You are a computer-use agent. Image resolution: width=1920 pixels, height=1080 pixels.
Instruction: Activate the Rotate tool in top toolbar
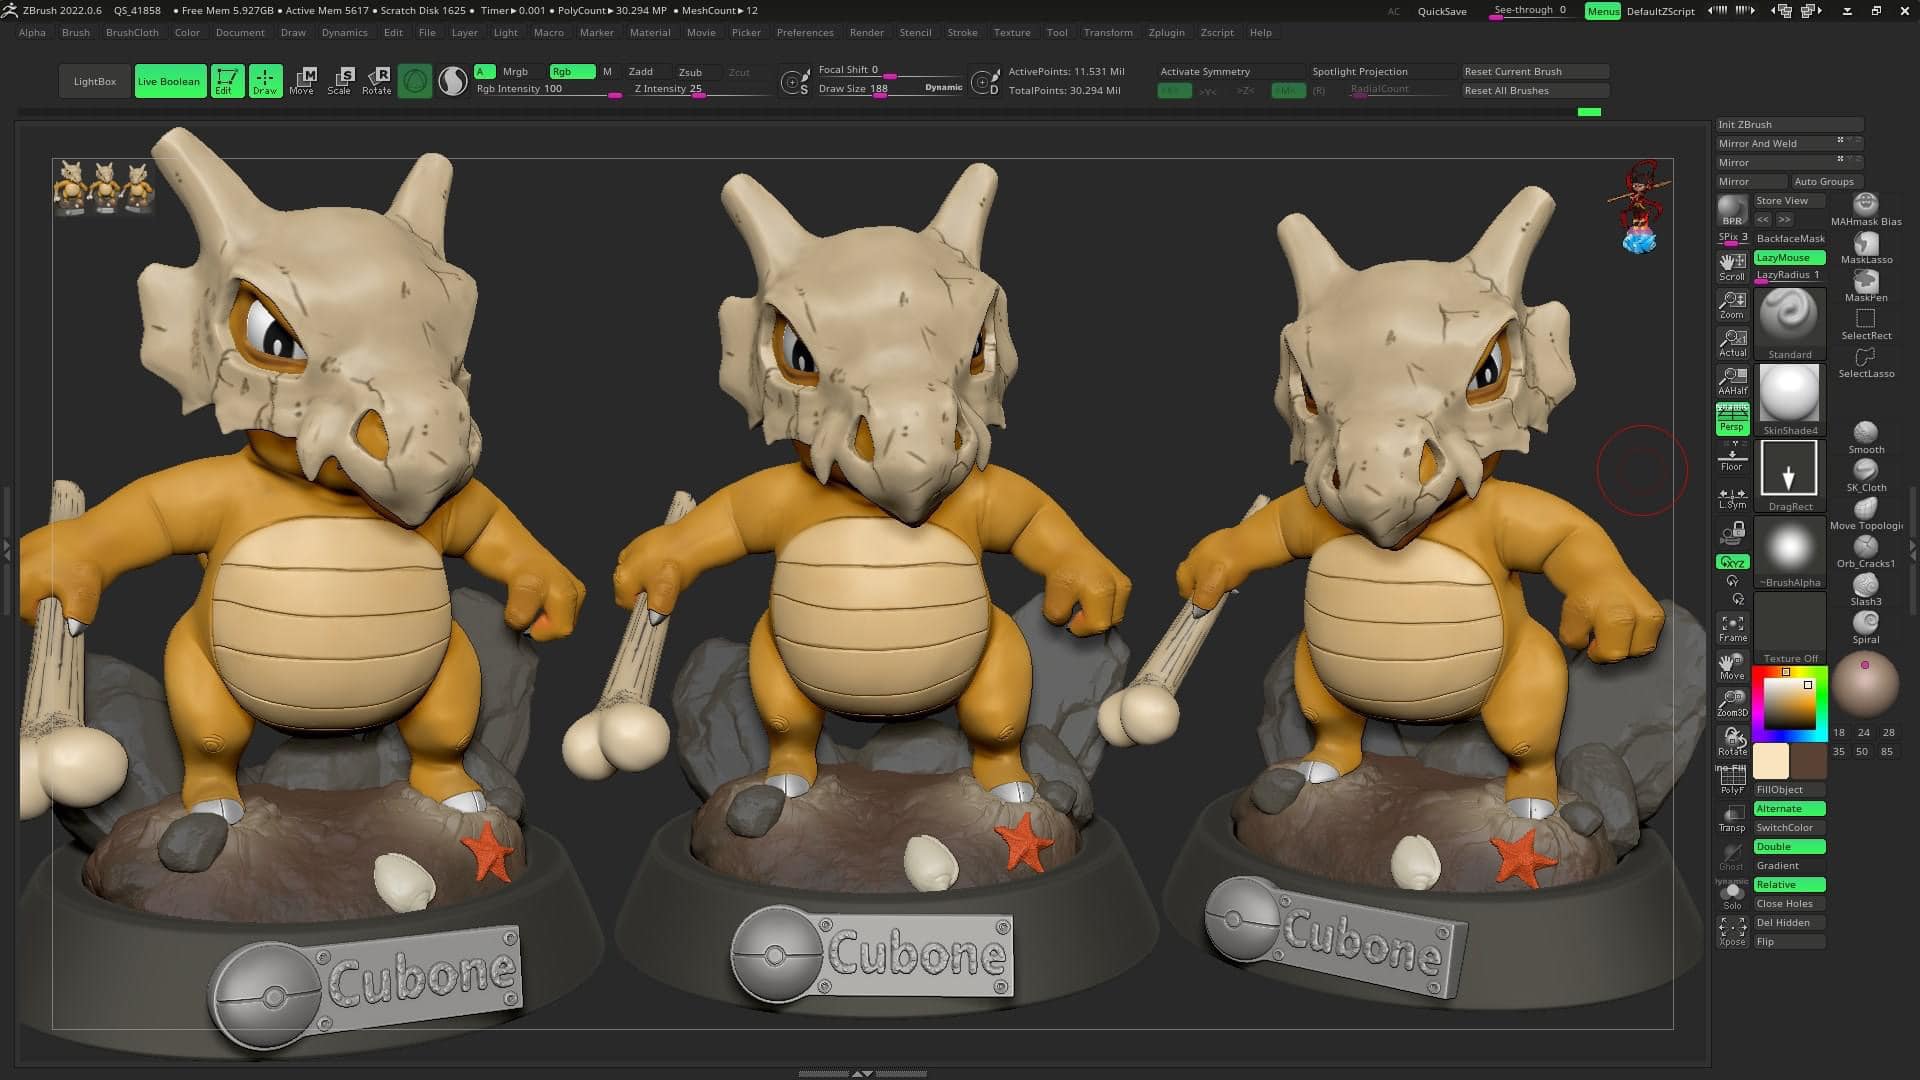click(377, 81)
